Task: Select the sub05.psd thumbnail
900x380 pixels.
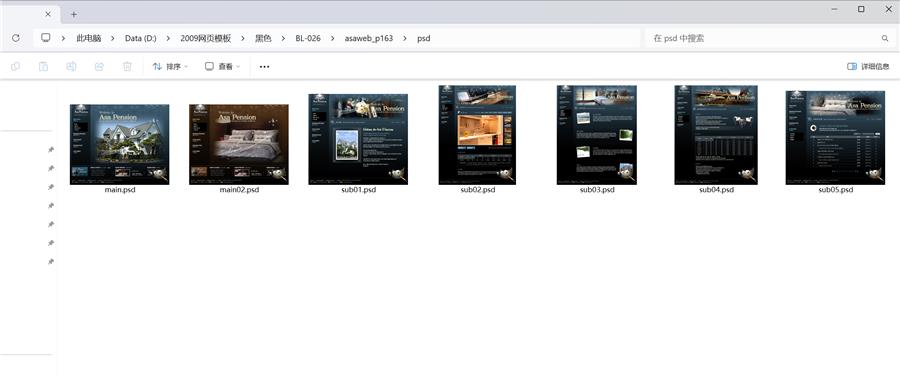Action: tap(835, 138)
